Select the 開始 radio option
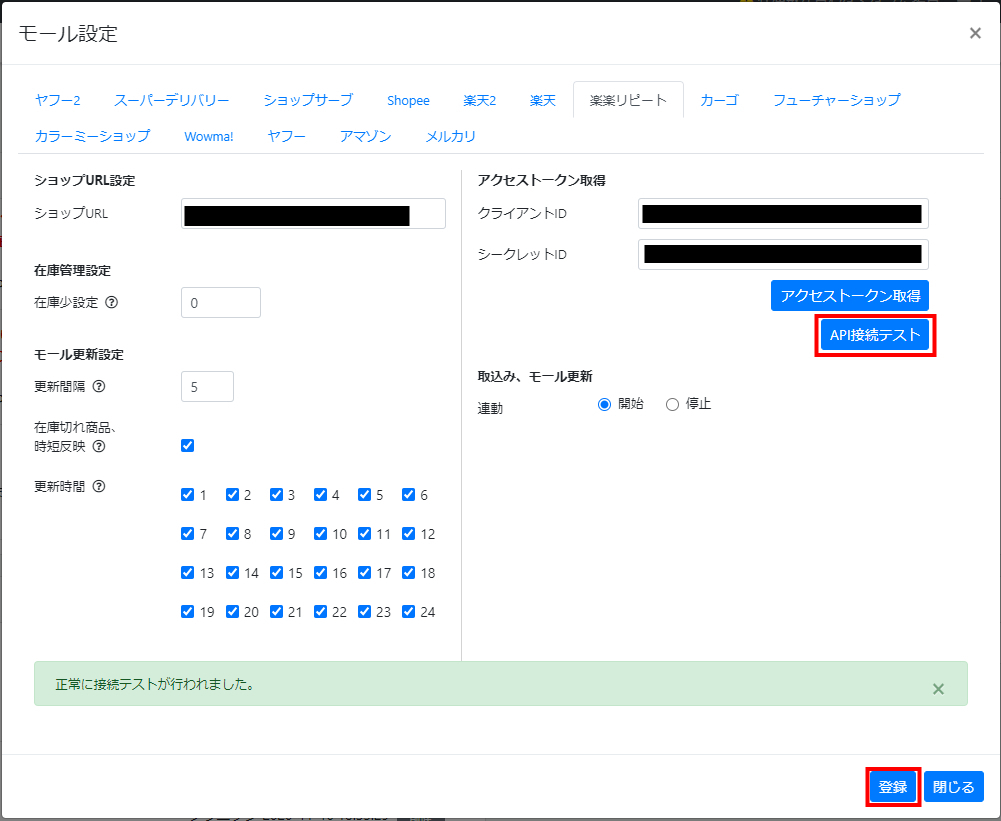The width and height of the screenshot is (1001, 821). point(604,405)
